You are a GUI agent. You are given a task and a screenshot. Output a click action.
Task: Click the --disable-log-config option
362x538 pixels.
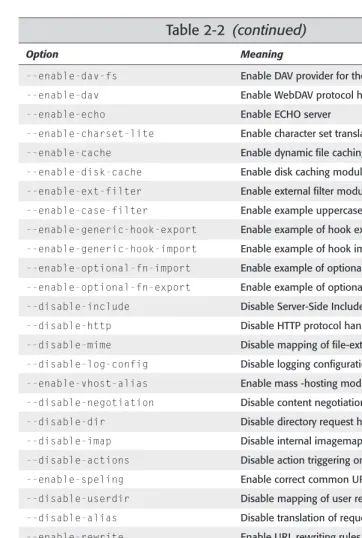coord(87,364)
